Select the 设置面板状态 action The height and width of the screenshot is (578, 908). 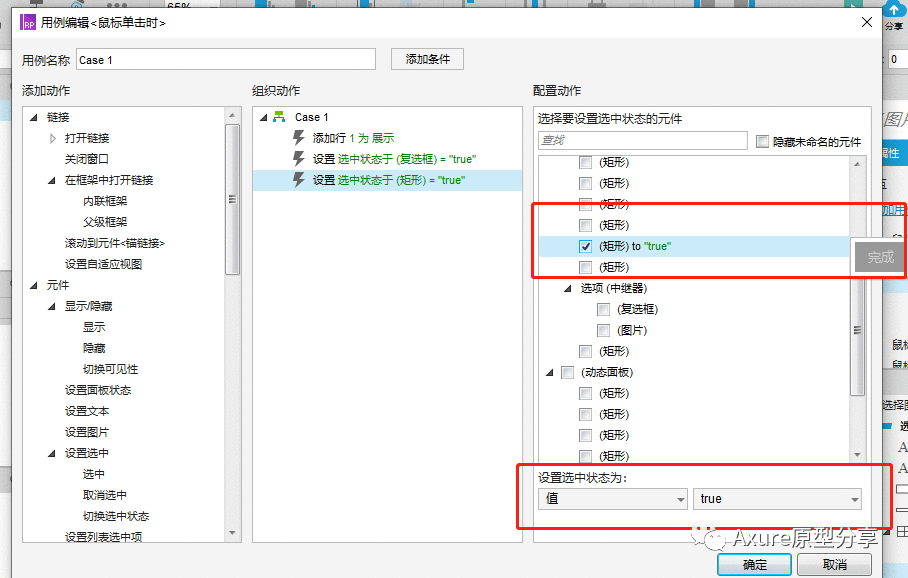98,390
